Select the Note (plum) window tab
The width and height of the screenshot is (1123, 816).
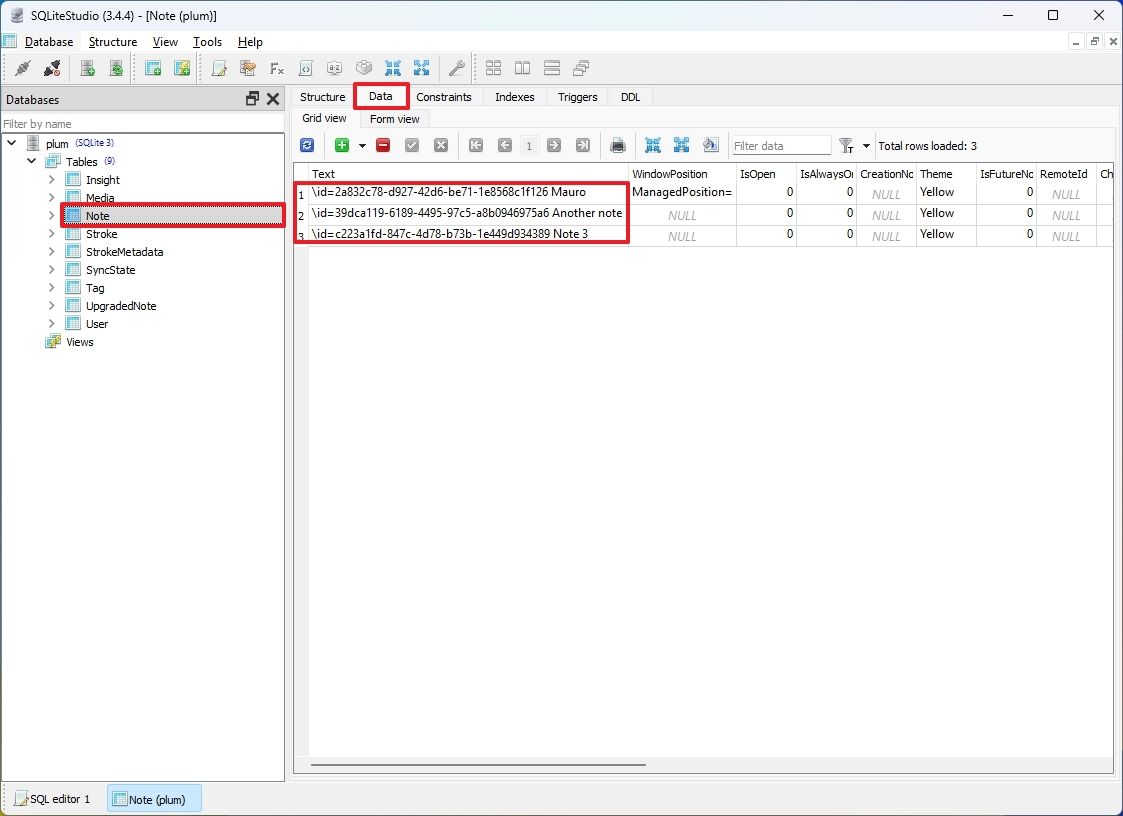[x=154, y=798]
